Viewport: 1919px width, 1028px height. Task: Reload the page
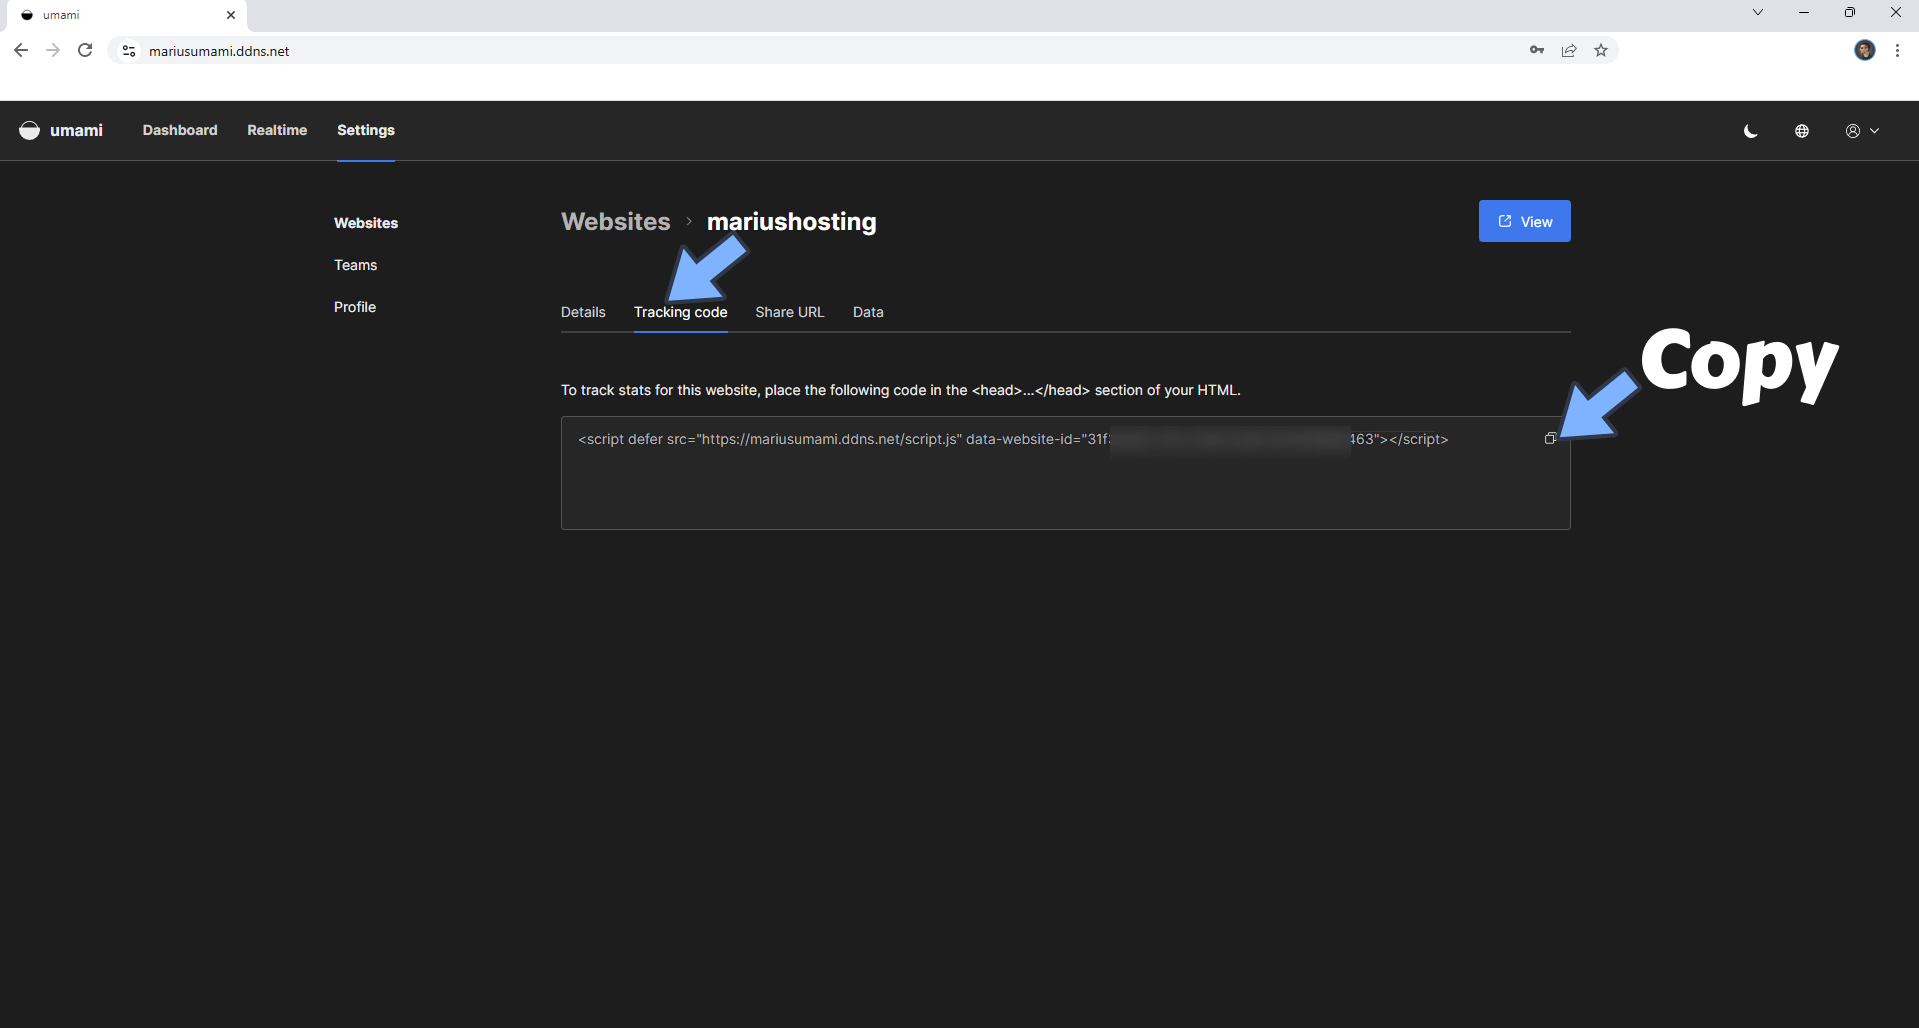(85, 50)
